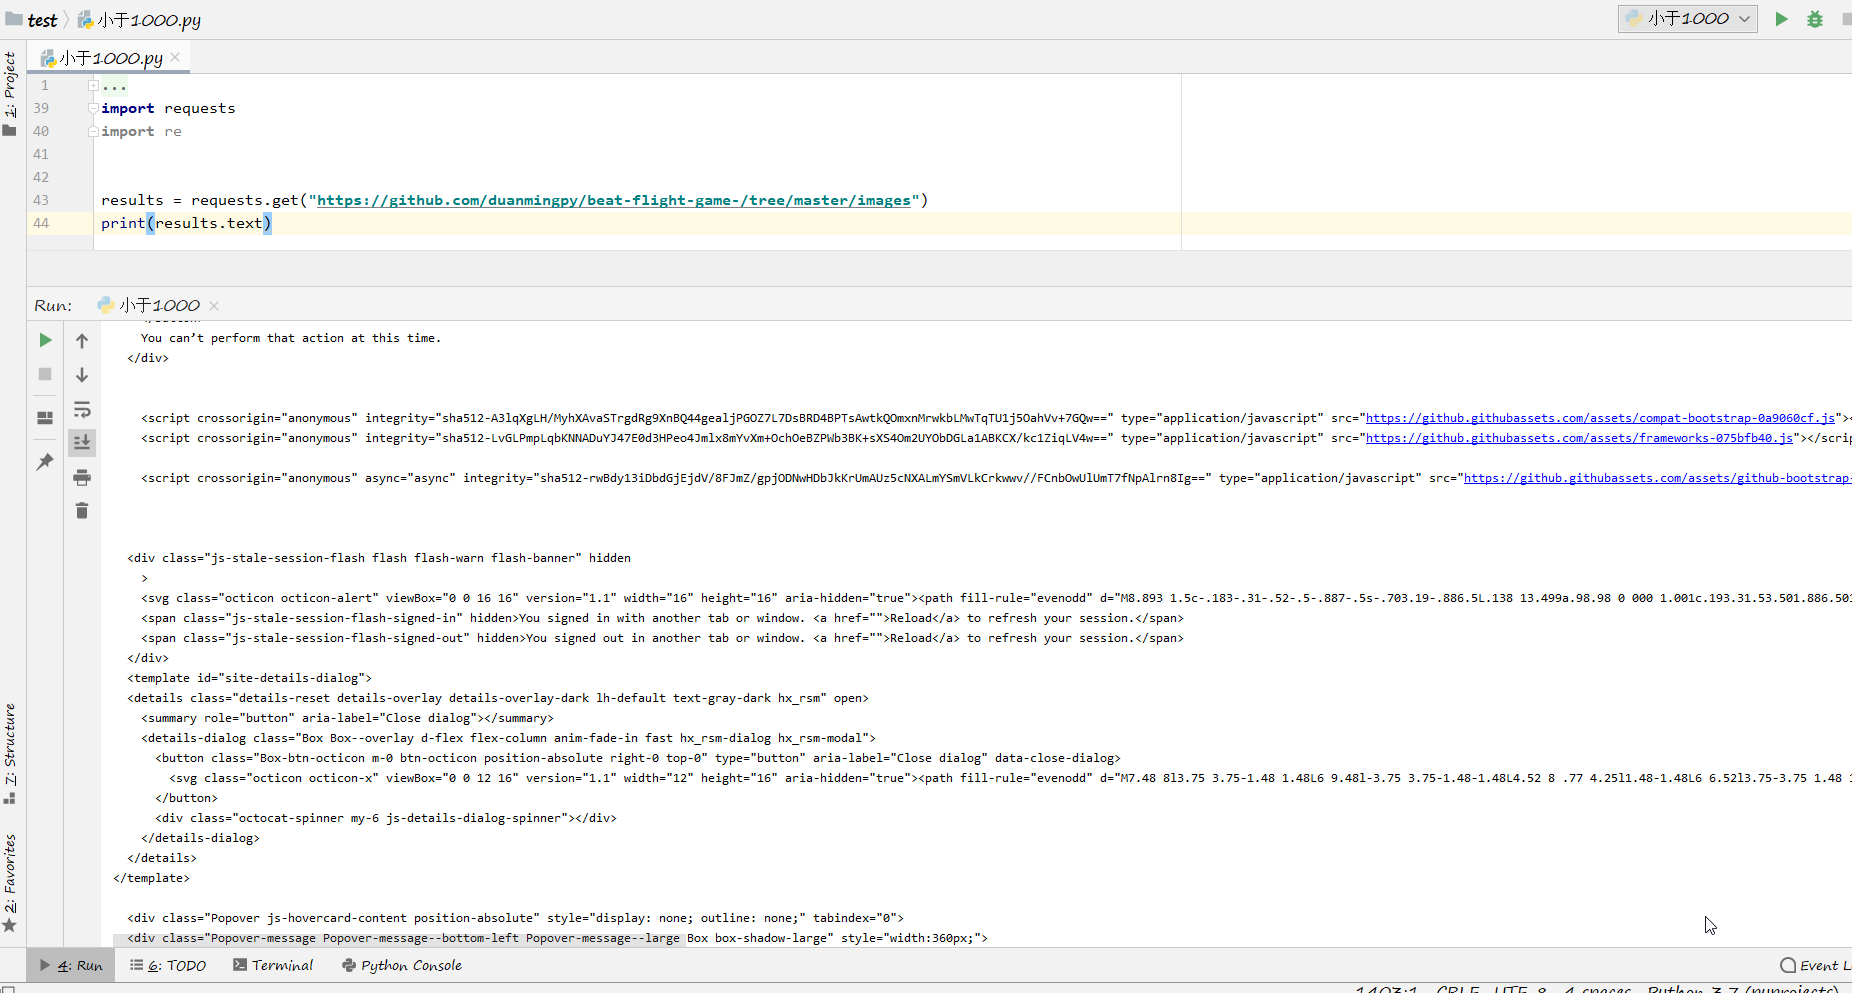The height and width of the screenshot is (993, 1852).
Task: Open the TODO tool window
Action: point(168,965)
